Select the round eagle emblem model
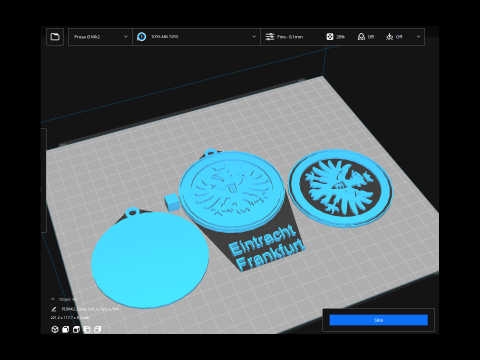 [x=340, y=188]
